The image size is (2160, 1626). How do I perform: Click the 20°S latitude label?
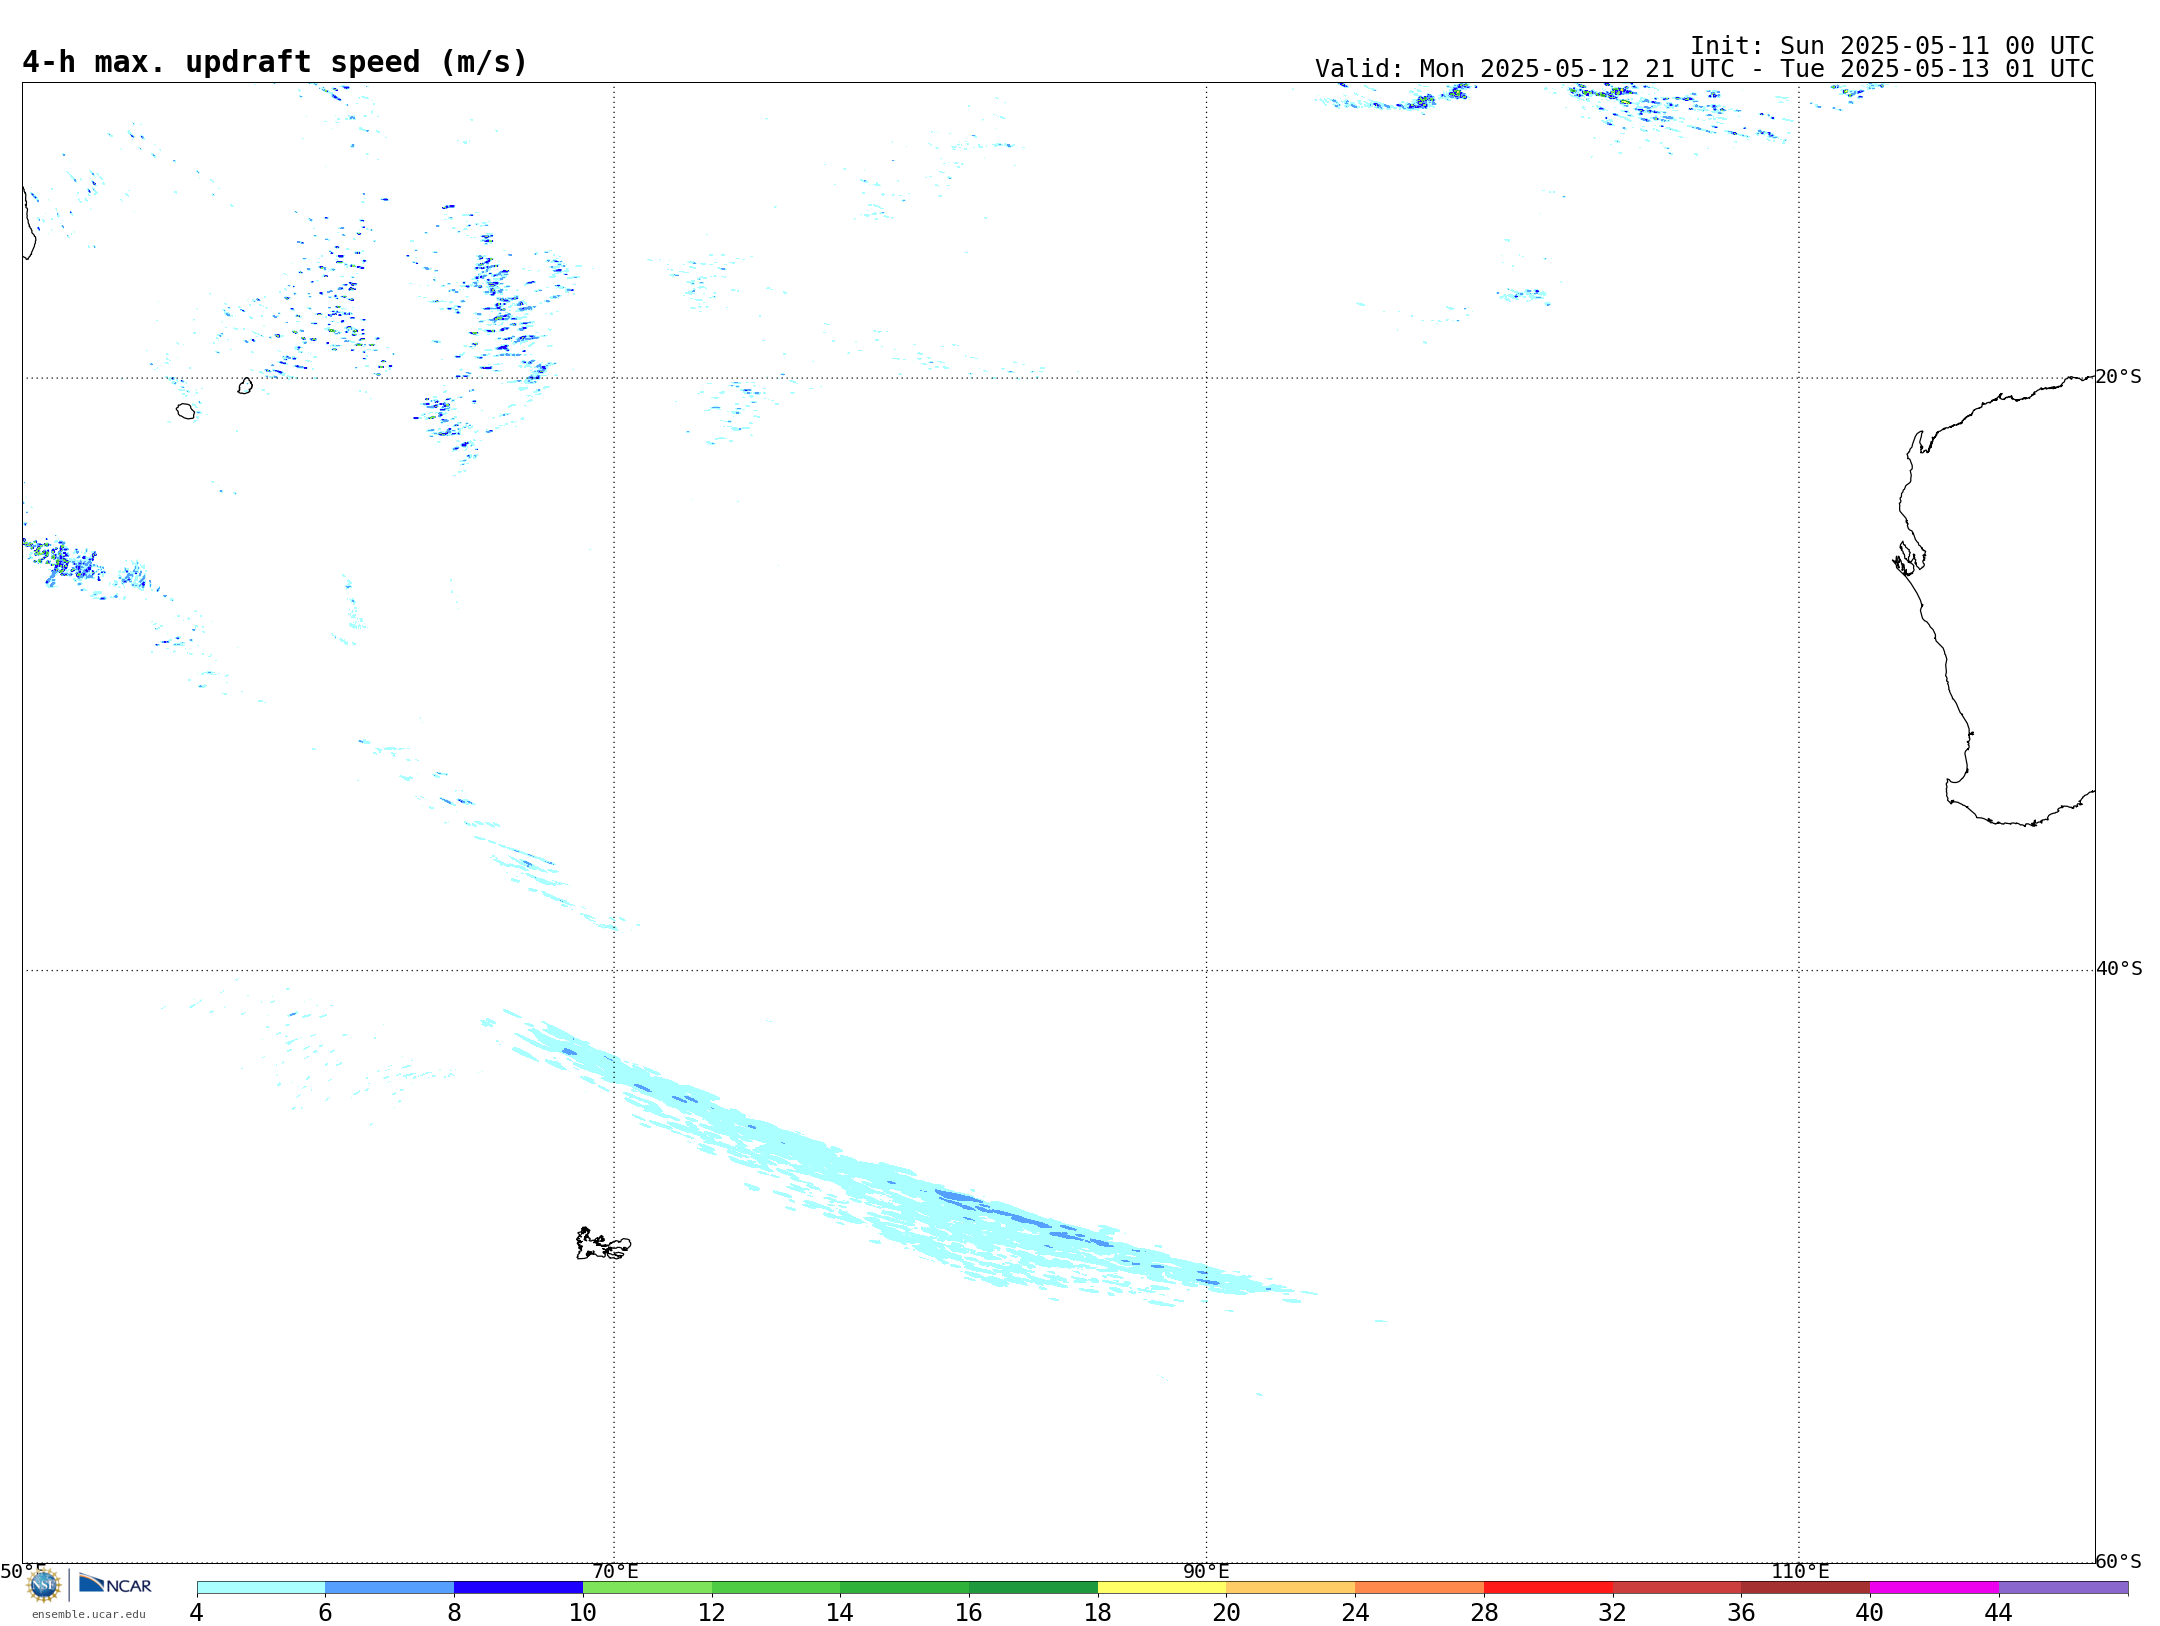(2119, 377)
